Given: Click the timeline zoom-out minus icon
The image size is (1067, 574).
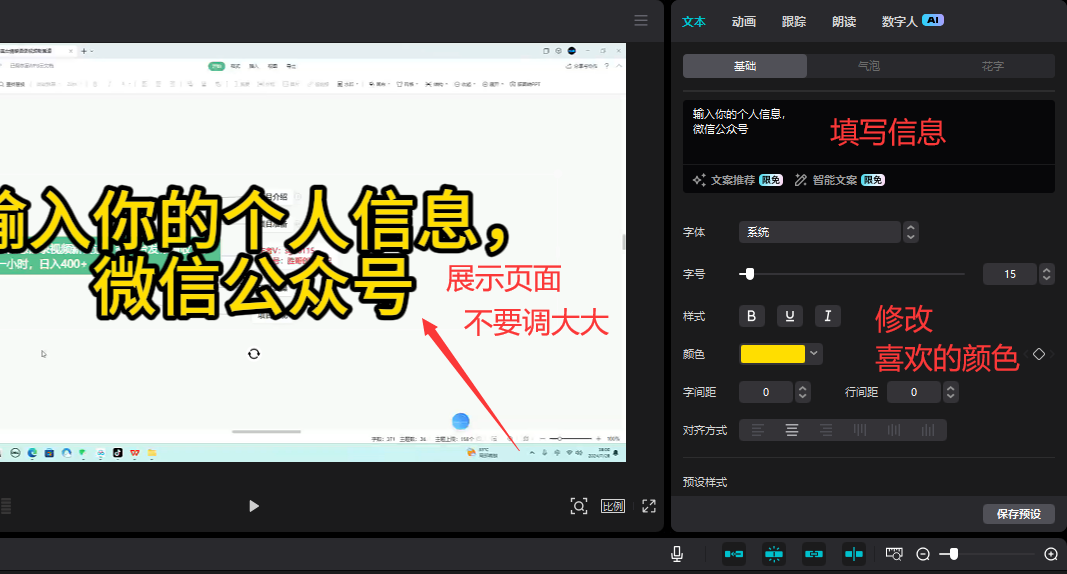Looking at the screenshot, I should pos(923,554).
